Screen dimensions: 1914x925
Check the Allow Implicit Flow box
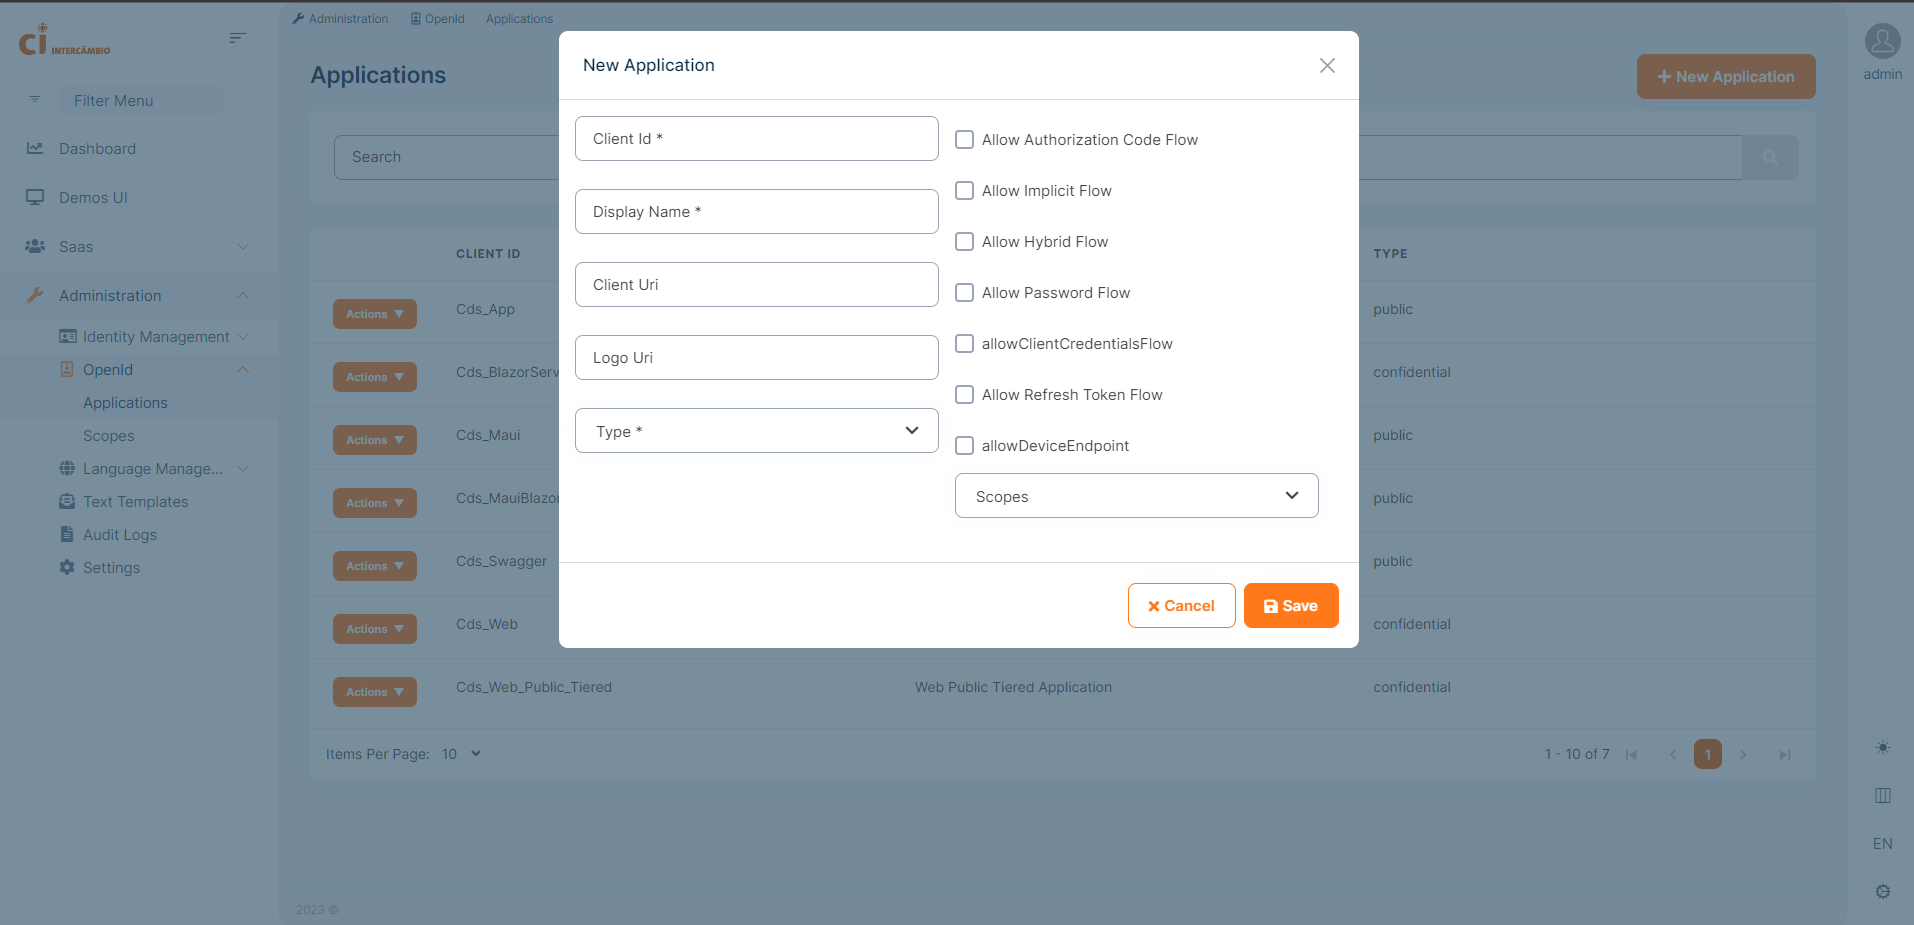click(x=965, y=191)
